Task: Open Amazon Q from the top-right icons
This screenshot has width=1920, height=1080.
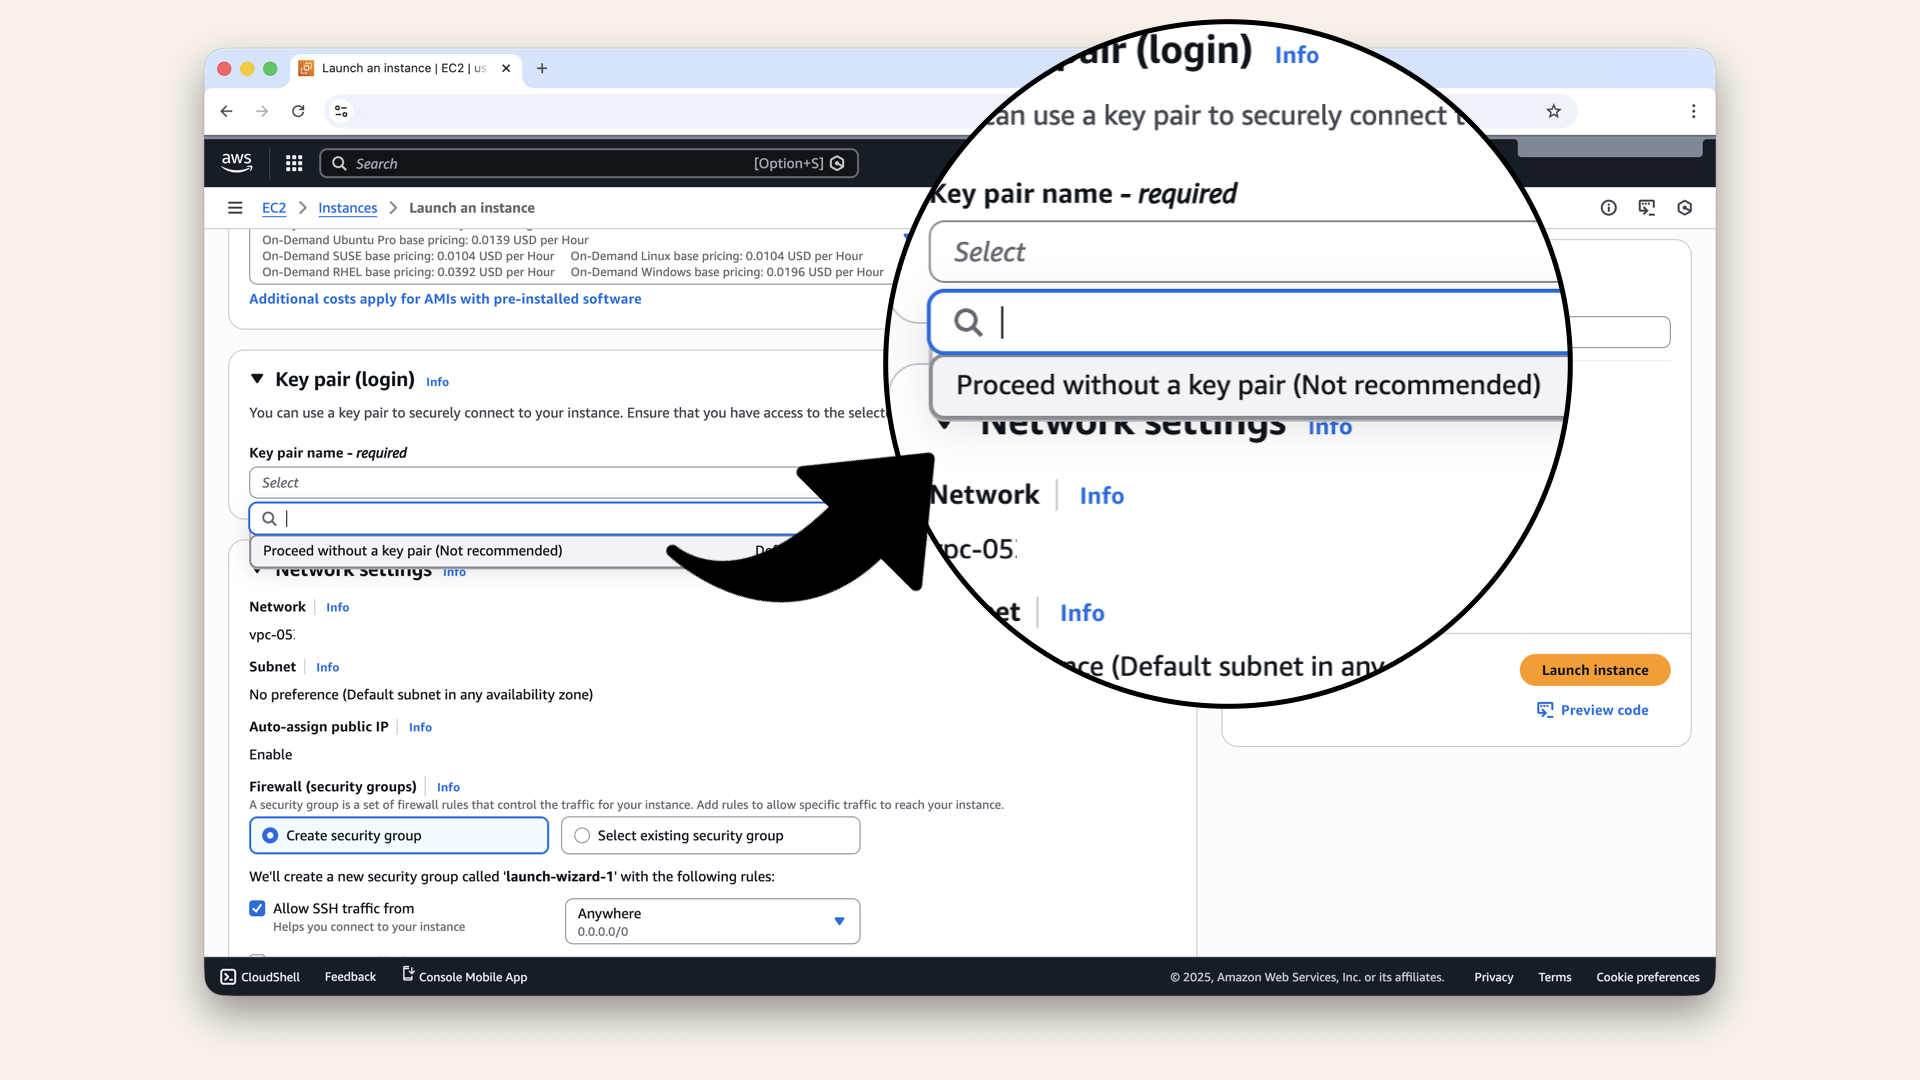Action: pyautogui.click(x=1685, y=208)
